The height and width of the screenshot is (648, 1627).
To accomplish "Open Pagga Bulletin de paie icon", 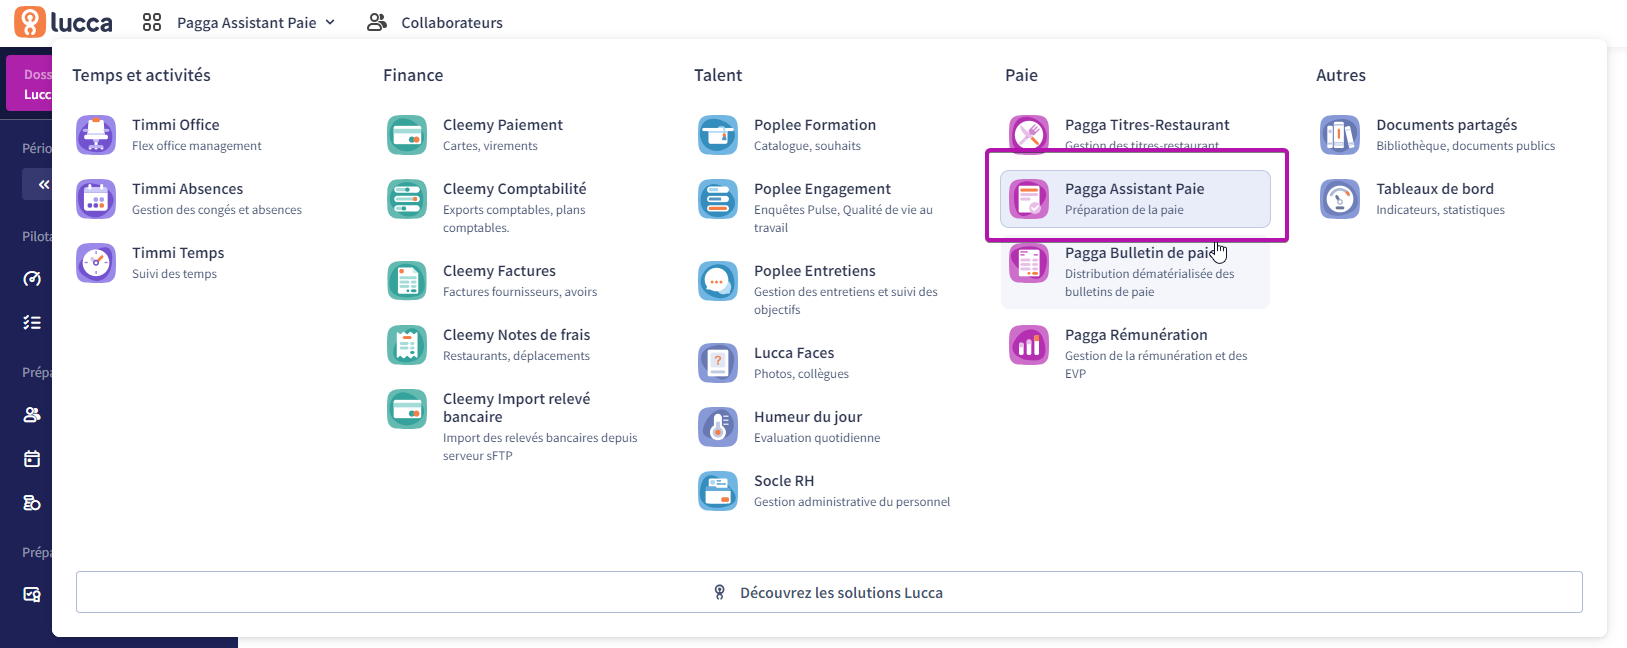I will point(1029,263).
